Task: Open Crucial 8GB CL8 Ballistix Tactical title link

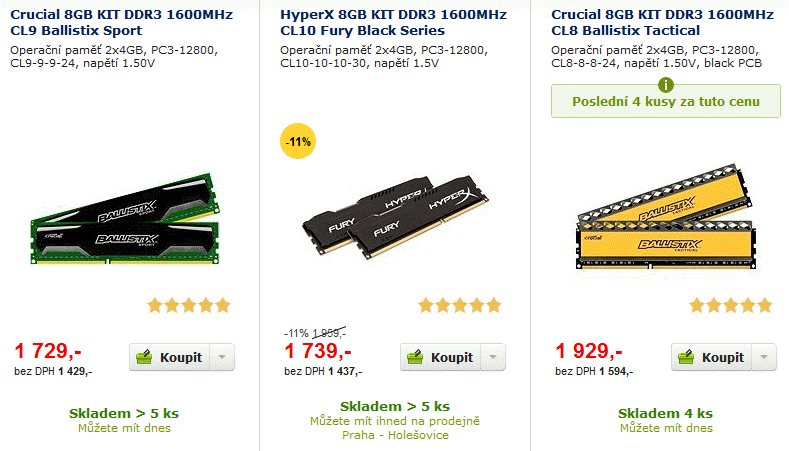Action: pyautogui.click(x=663, y=22)
